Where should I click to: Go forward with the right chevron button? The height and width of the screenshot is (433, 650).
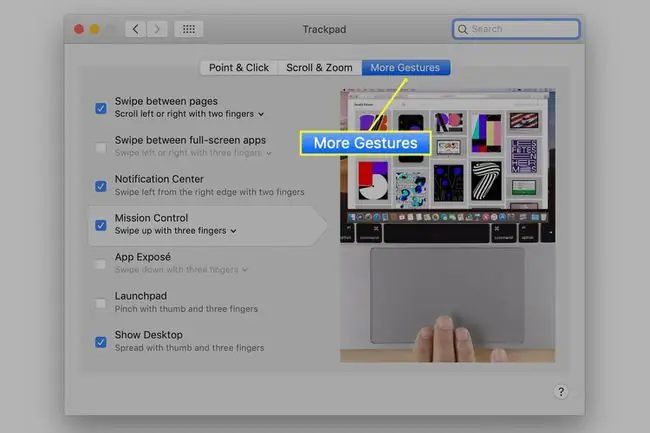[x=157, y=29]
